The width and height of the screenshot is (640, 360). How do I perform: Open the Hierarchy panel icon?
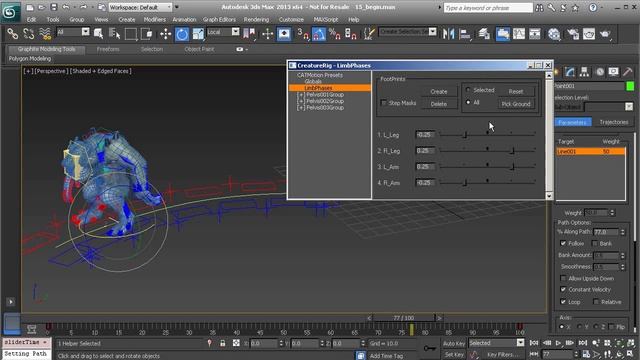coord(584,72)
